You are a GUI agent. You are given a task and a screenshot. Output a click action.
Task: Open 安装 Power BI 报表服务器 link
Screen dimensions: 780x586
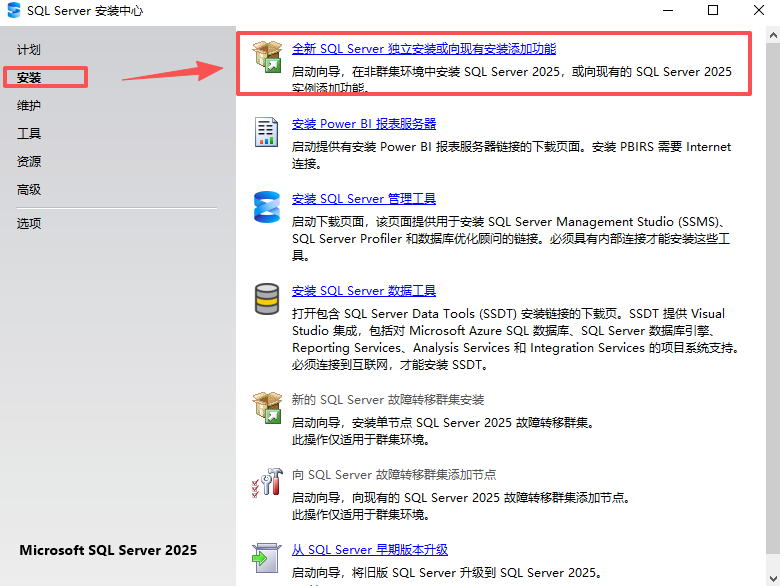click(x=364, y=124)
